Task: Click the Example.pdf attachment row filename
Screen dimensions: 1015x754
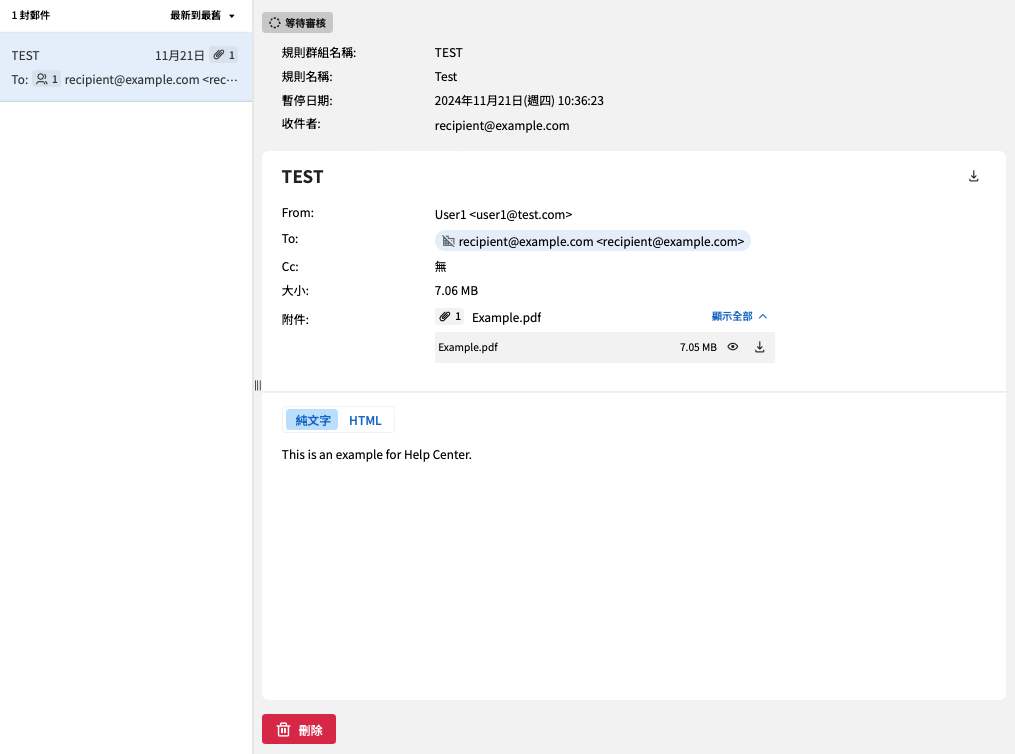Action: [x=468, y=348]
